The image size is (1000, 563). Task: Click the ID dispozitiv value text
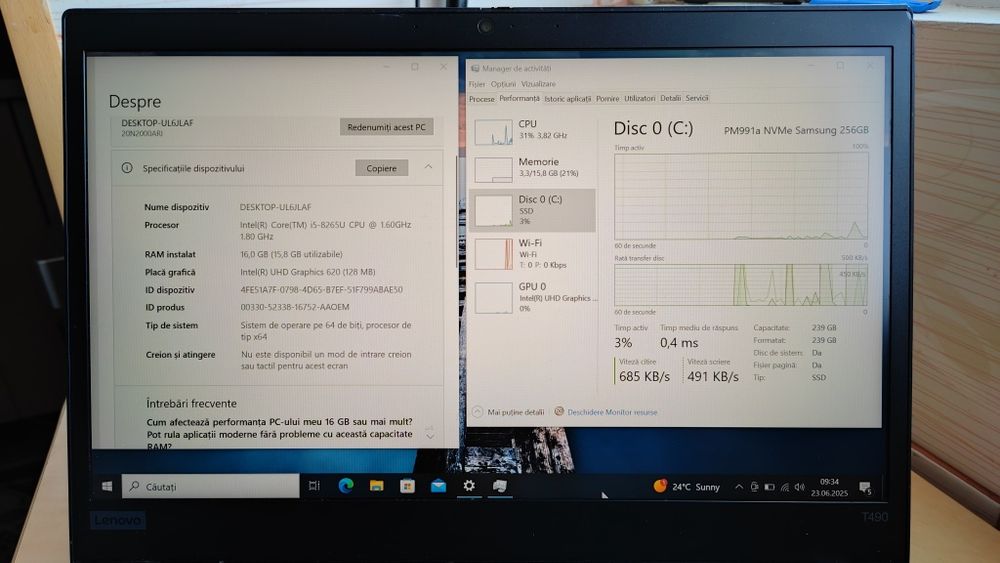pyautogui.click(x=321, y=289)
